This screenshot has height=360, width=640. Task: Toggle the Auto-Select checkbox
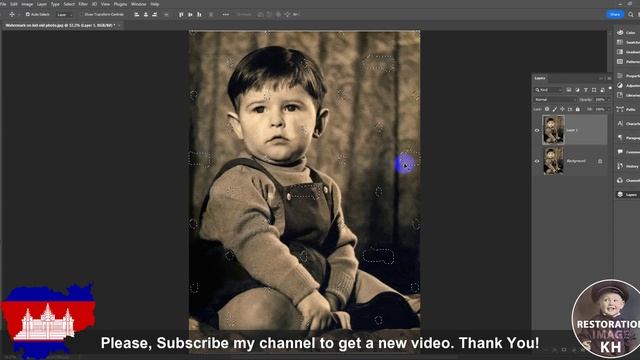[28, 14]
